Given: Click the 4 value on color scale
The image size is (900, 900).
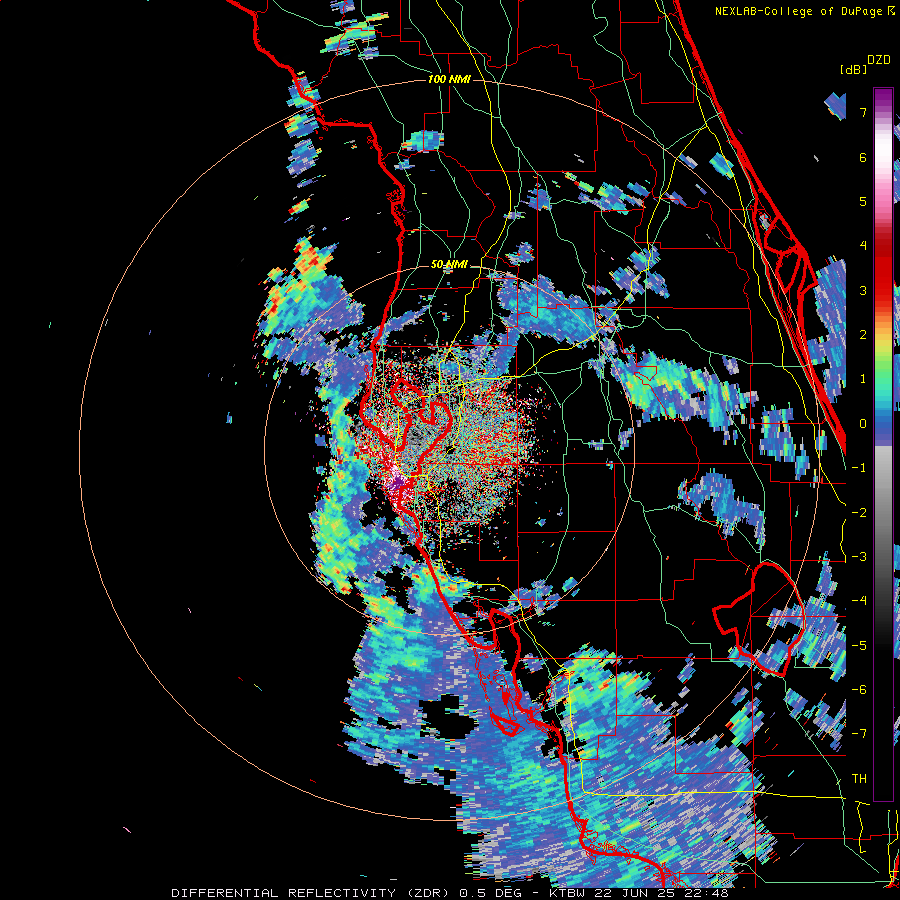Looking at the screenshot, I should click(x=863, y=246).
